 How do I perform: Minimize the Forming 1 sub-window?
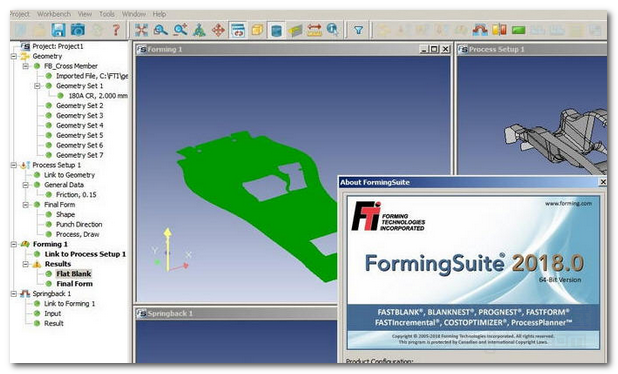click(x=424, y=49)
